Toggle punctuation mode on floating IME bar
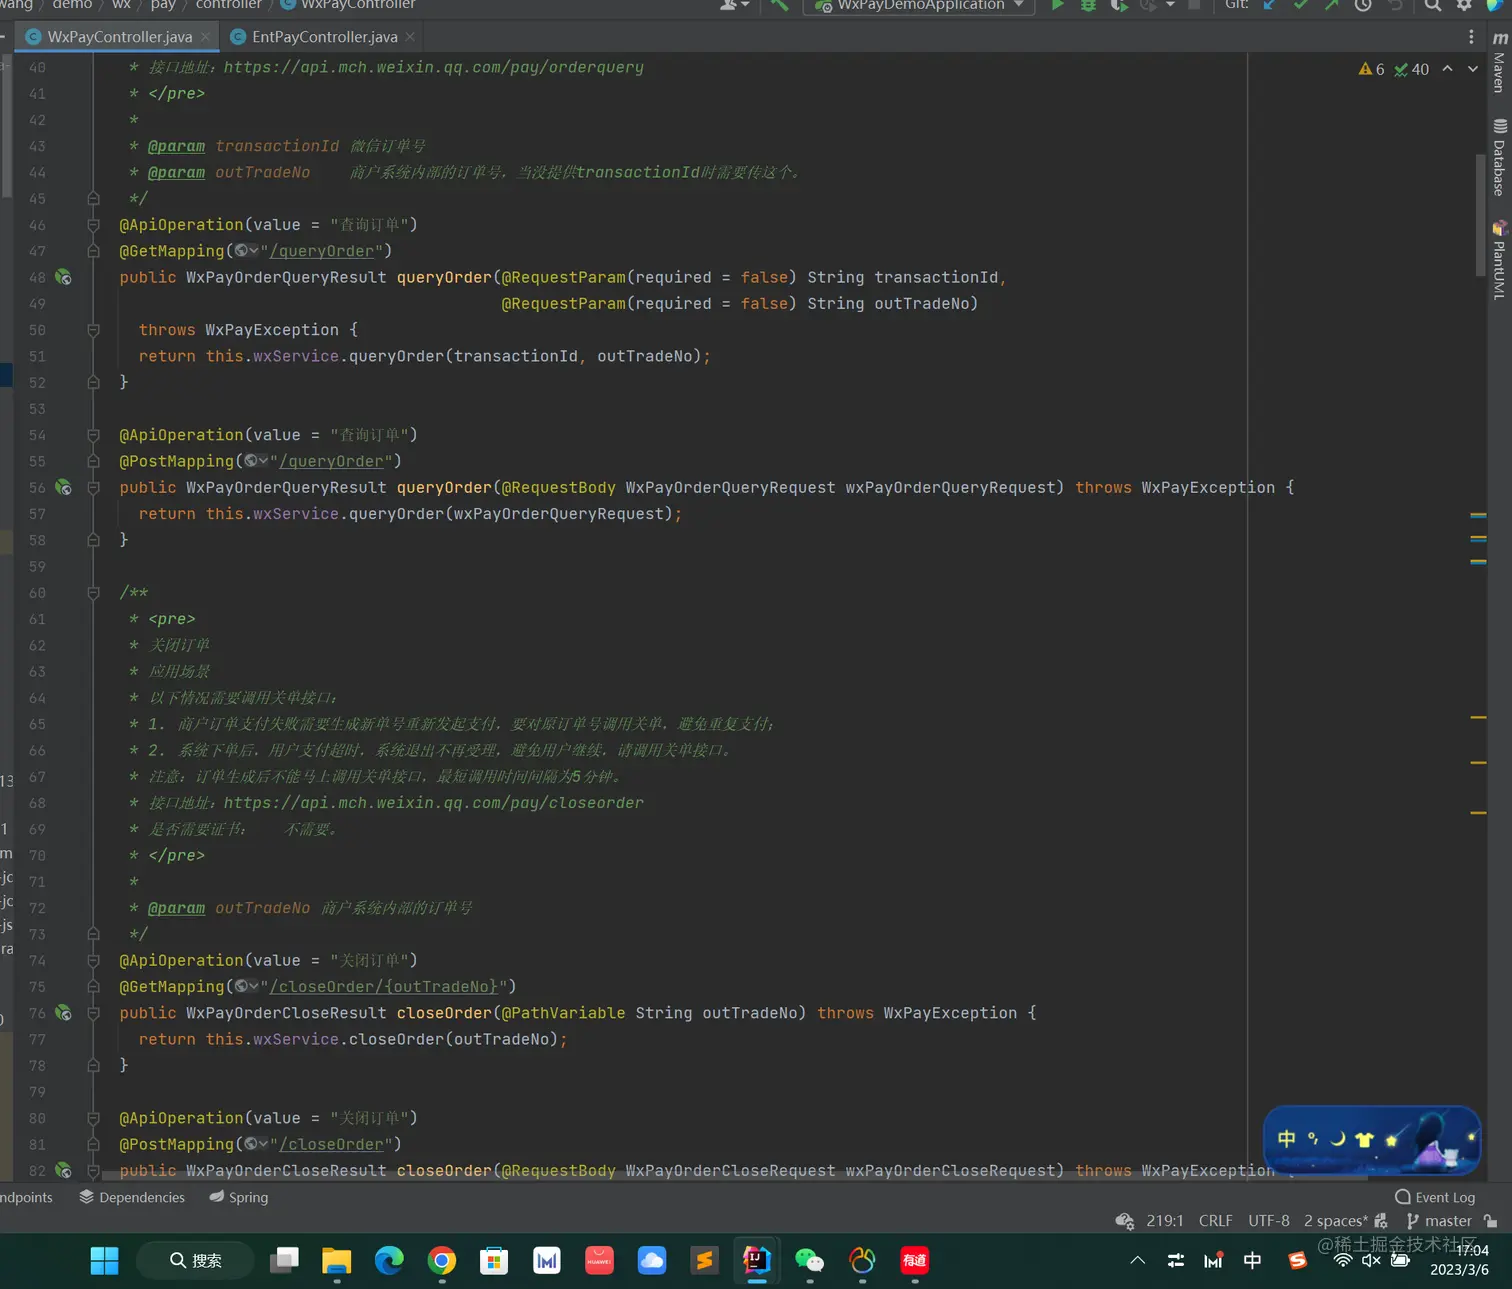 click(1313, 1139)
